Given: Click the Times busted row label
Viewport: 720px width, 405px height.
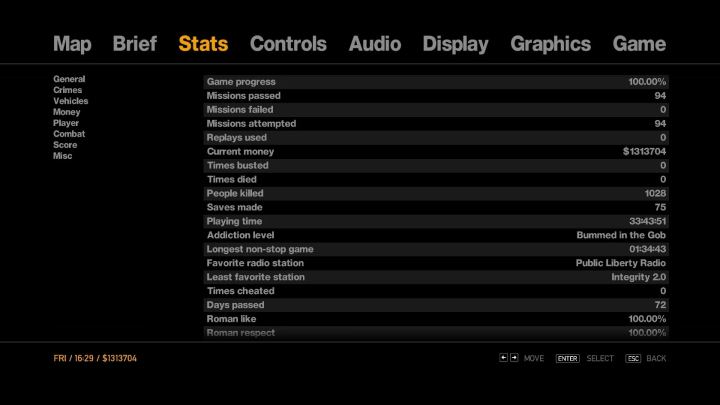Looking at the screenshot, I should (237, 165).
